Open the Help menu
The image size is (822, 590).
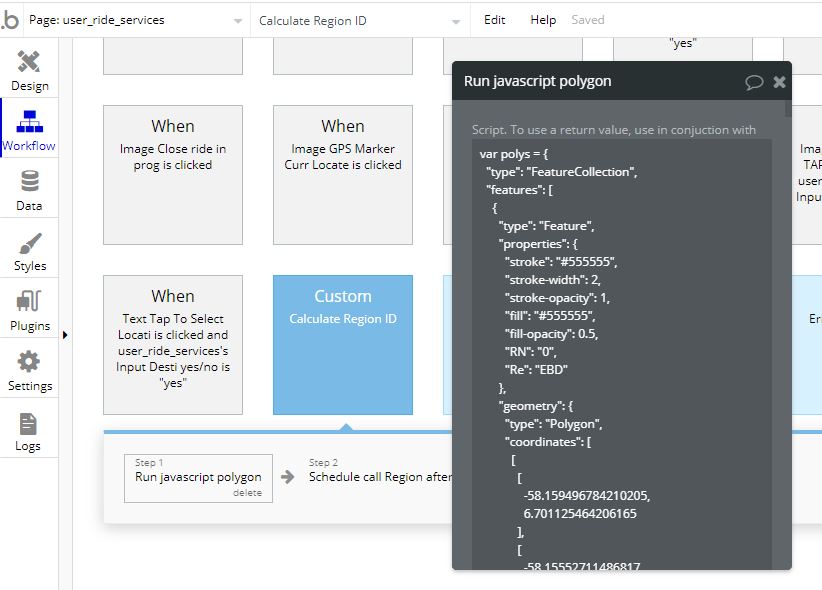[543, 20]
